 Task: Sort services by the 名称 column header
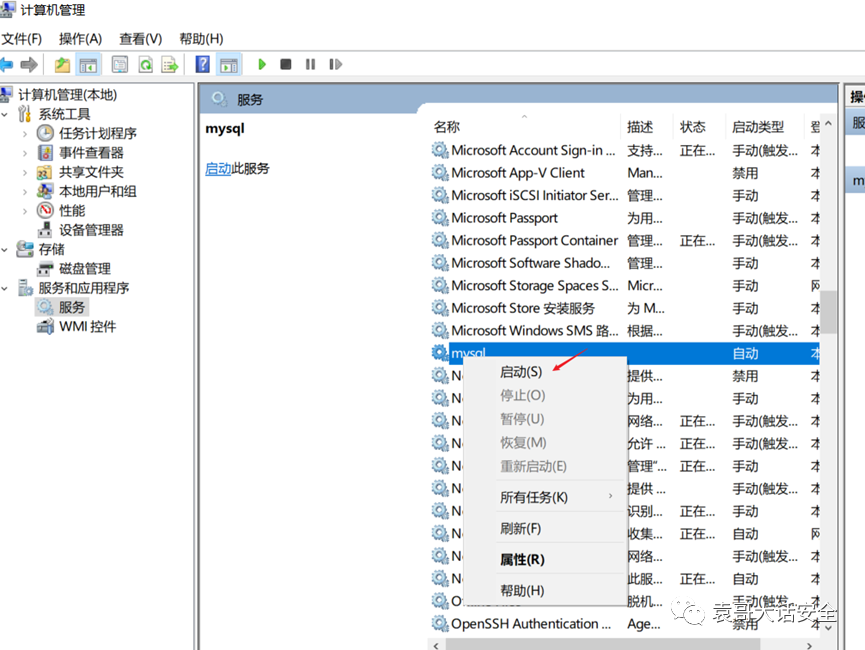(446, 126)
